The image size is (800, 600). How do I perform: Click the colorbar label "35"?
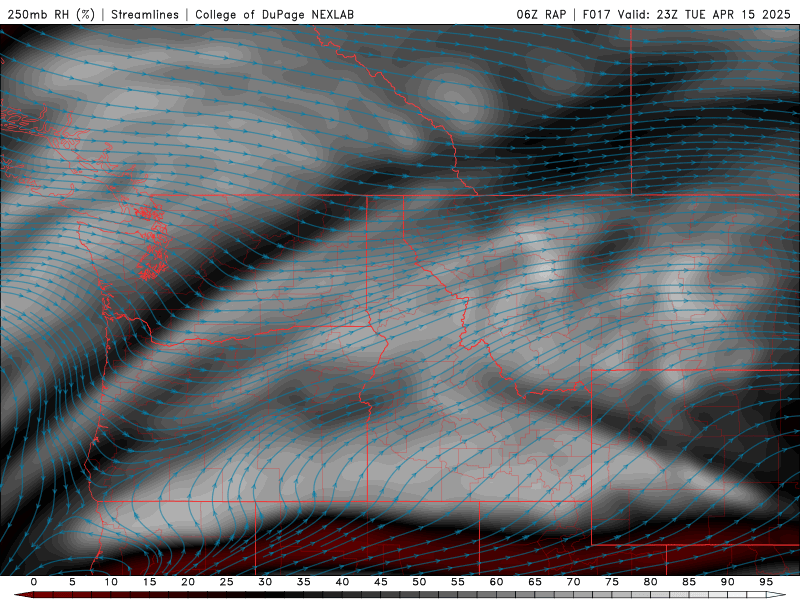point(304,582)
